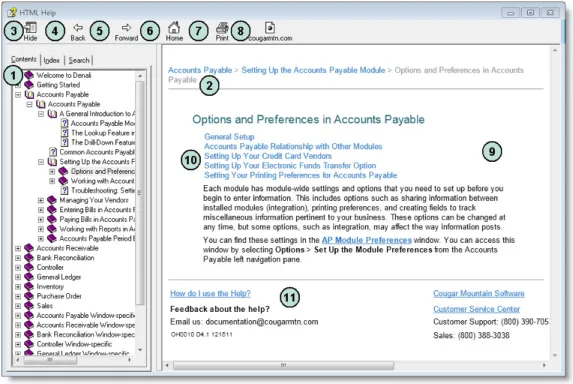Click the Purchase Order book icon

tap(29, 296)
